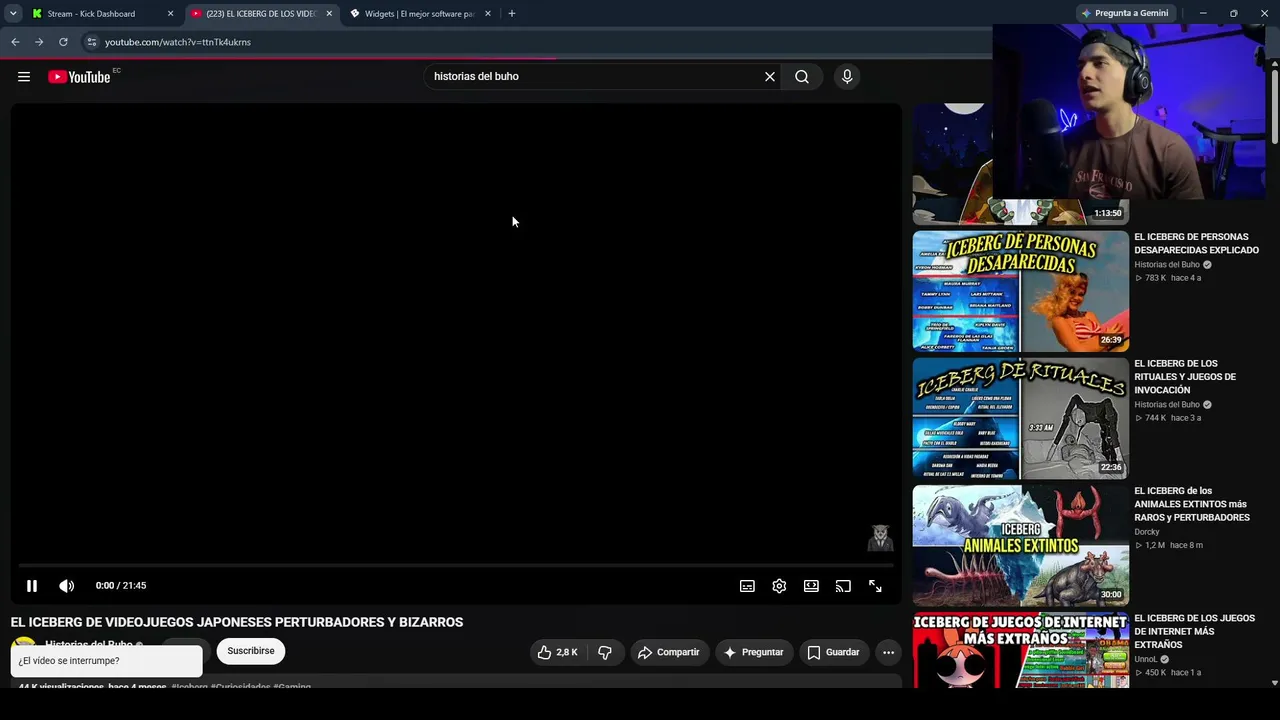This screenshot has height=720, width=1280.
Task: Click the magnifying glass search button
Action: [x=802, y=77]
